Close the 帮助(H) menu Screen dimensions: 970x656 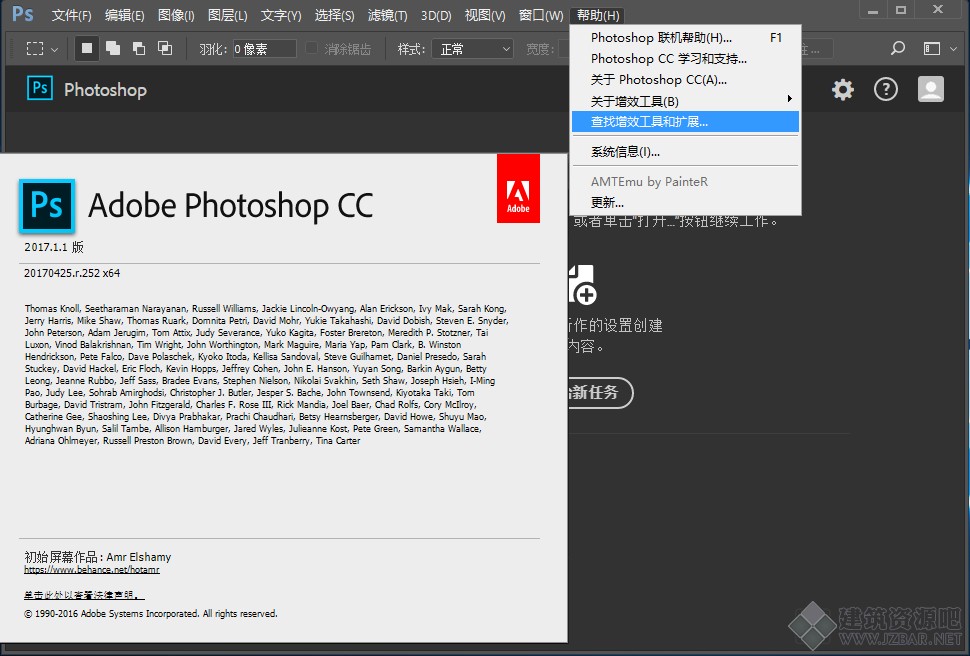click(x=598, y=15)
